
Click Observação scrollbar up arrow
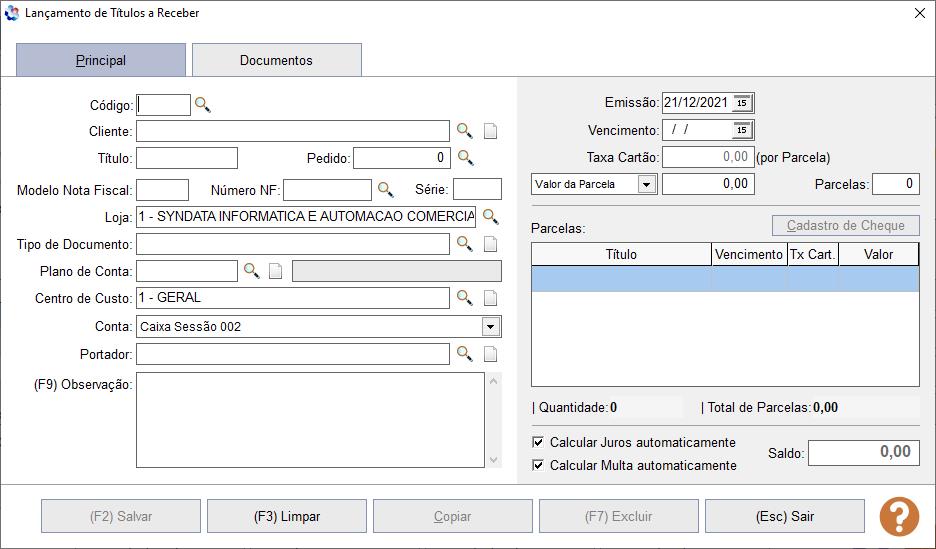coord(493,381)
